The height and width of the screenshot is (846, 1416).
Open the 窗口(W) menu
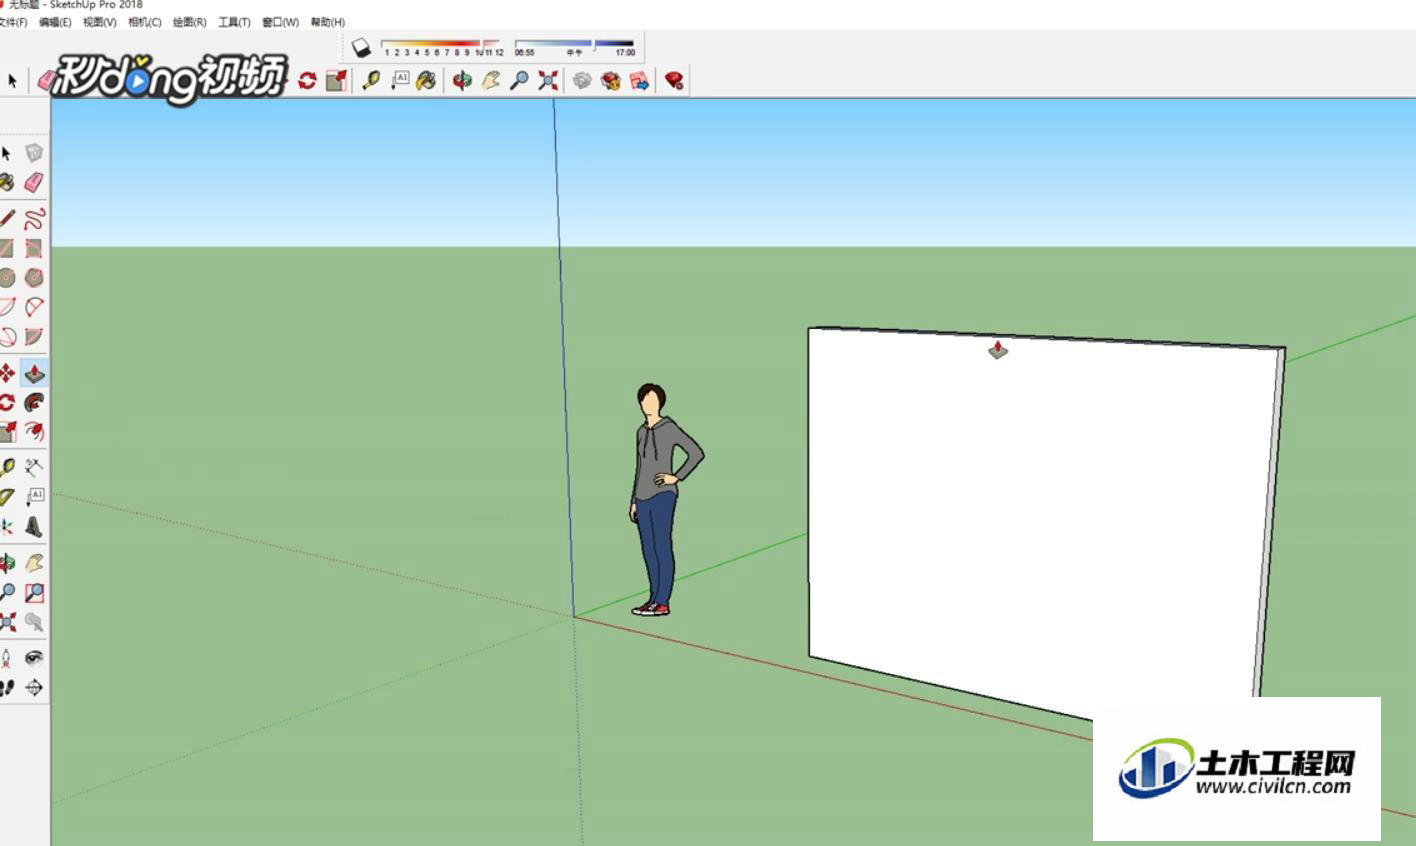point(281,22)
